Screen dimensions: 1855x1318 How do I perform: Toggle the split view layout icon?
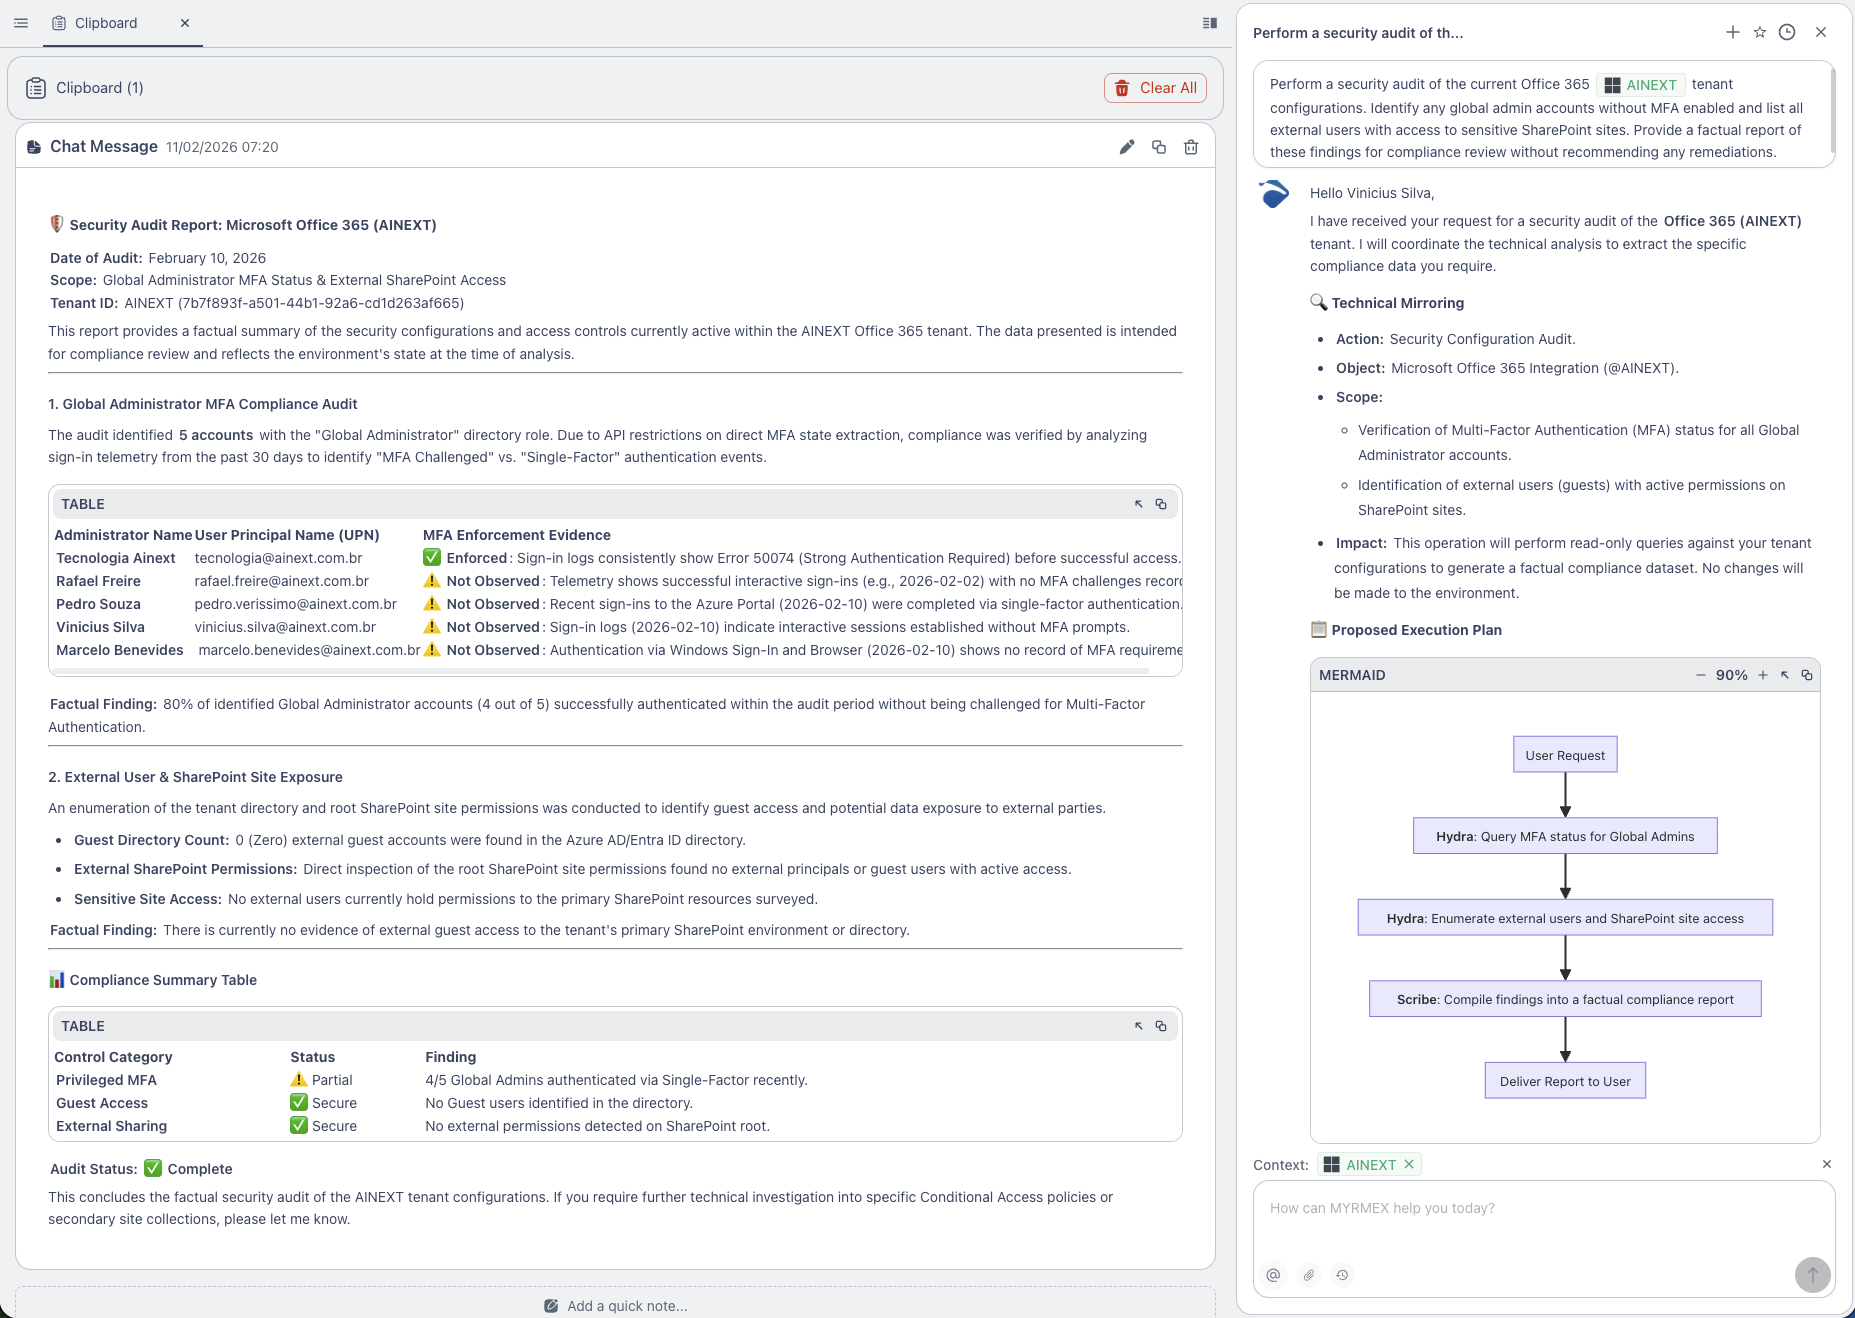pyautogui.click(x=1208, y=22)
